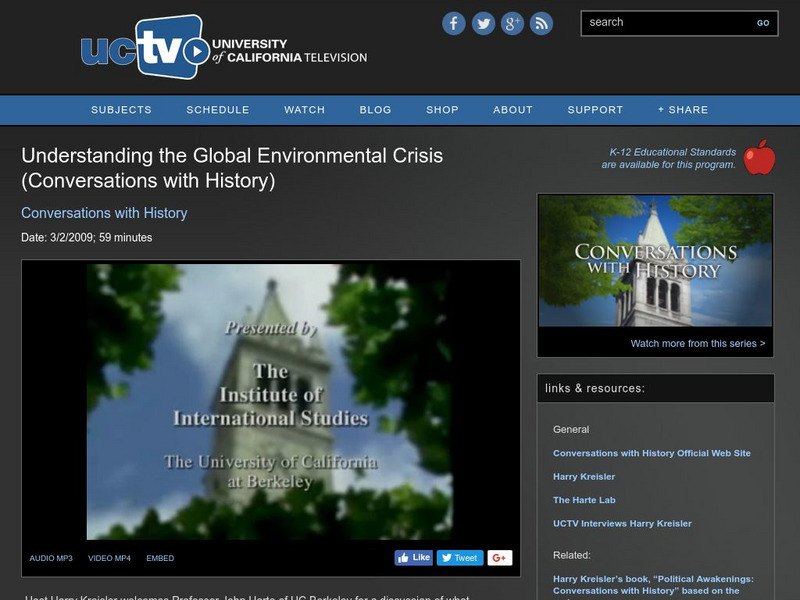Play the video in the player
Viewport: 800px width, 600px height.
point(270,402)
